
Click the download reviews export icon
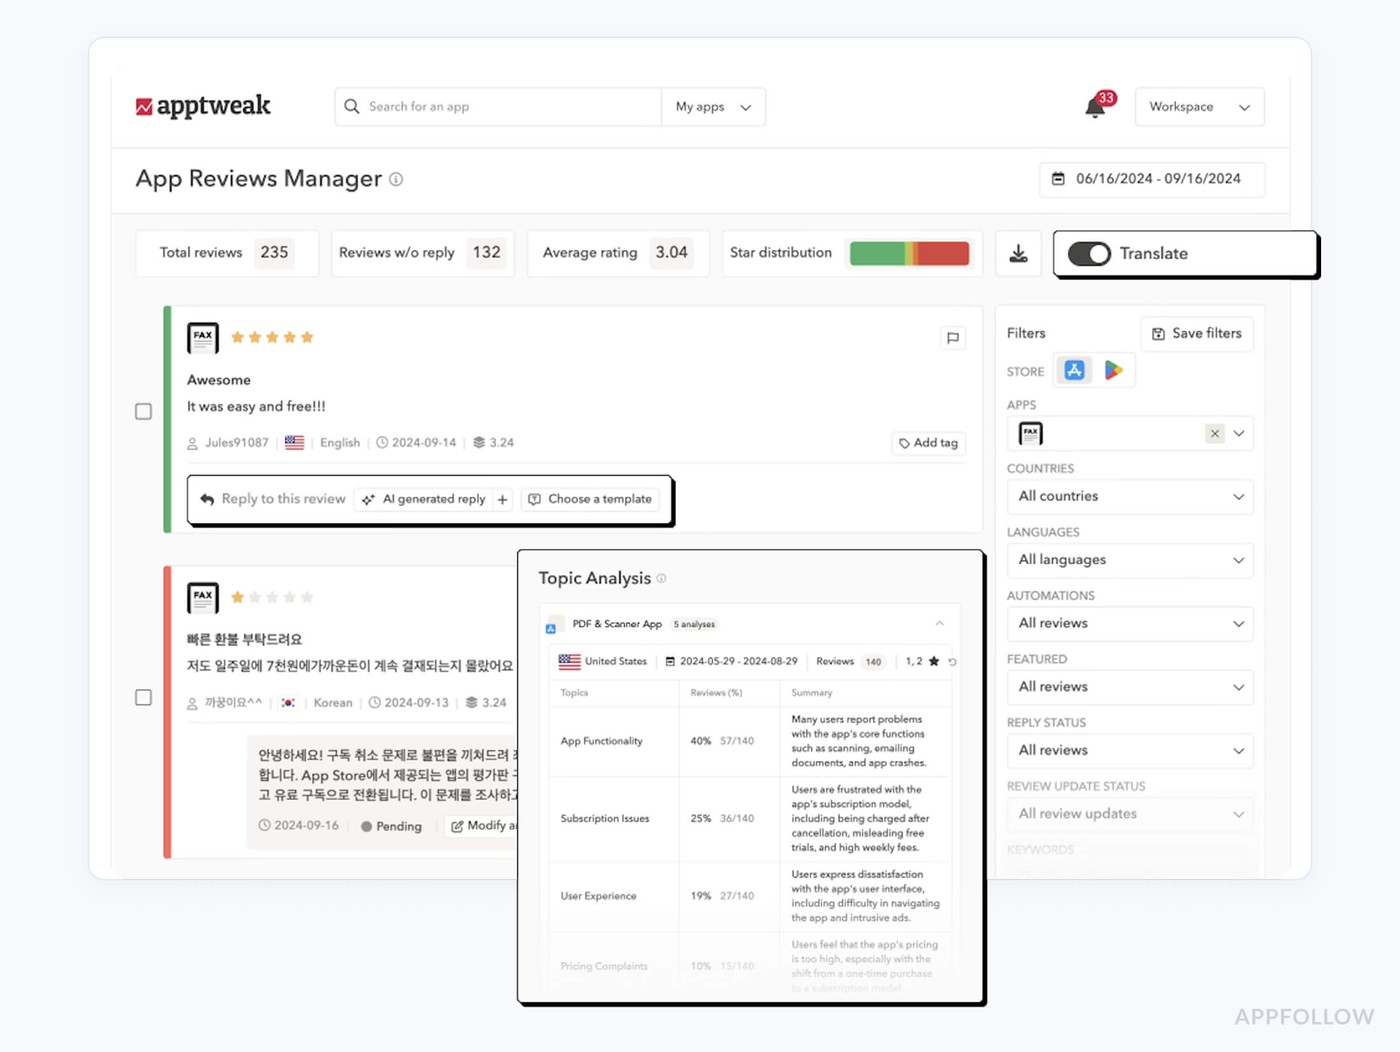tap(1018, 253)
